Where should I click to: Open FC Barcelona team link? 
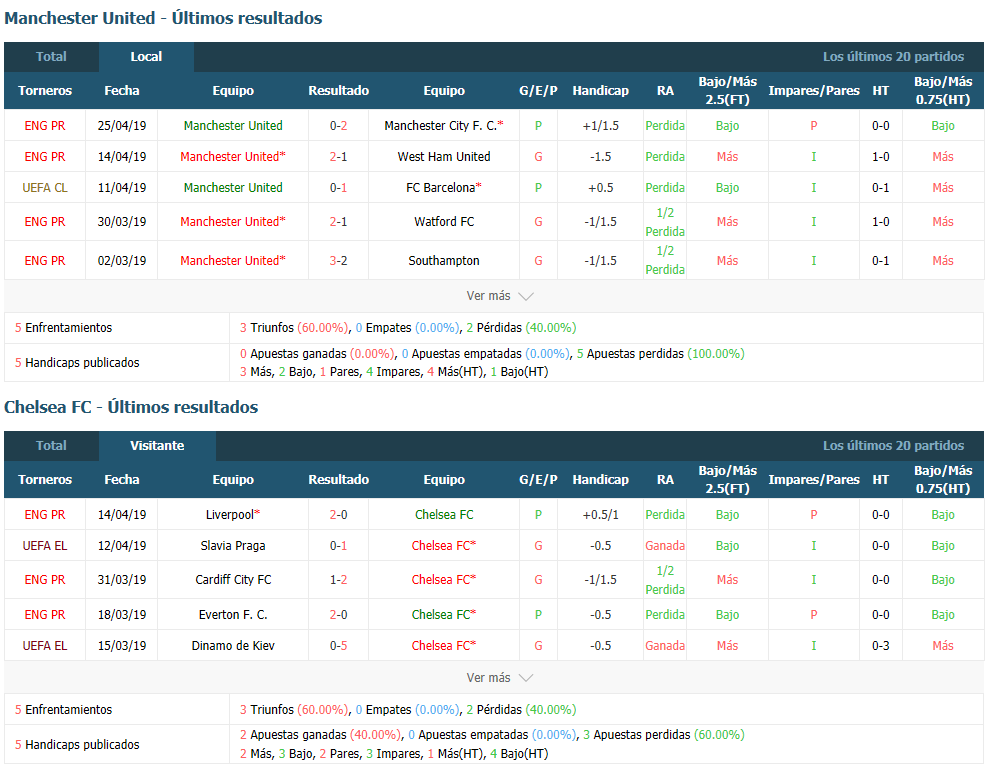pyautogui.click(x=443, y=187)
